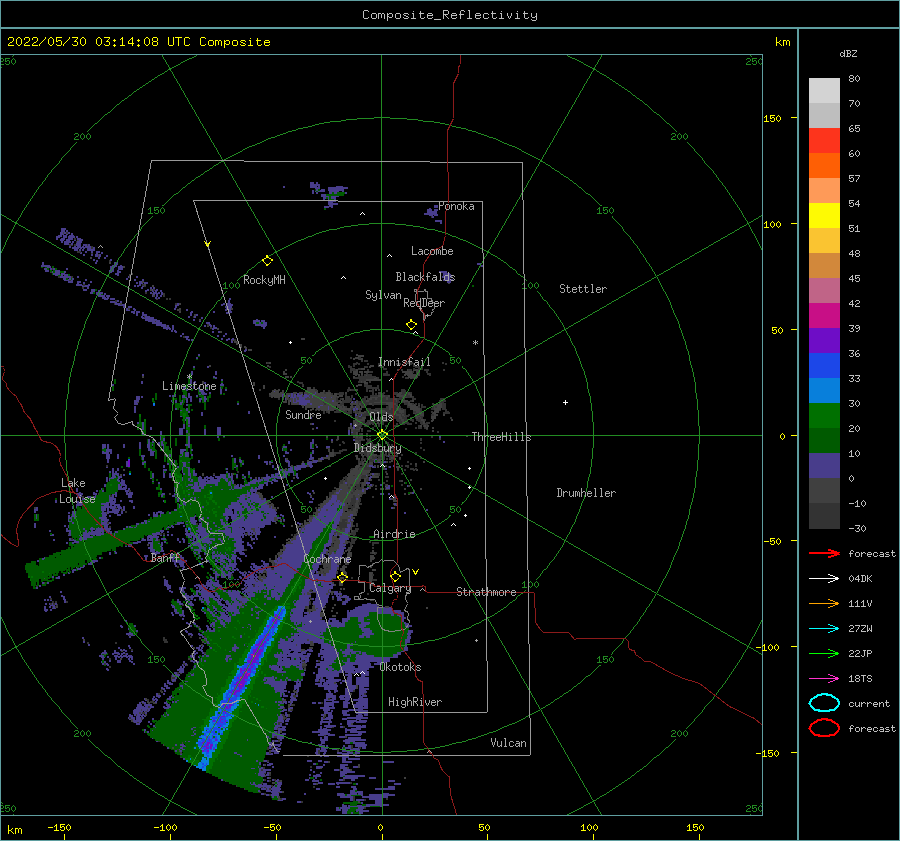
Task: Click the slate purple 0-10 dBZ swatch
Action: pos(824,466)
